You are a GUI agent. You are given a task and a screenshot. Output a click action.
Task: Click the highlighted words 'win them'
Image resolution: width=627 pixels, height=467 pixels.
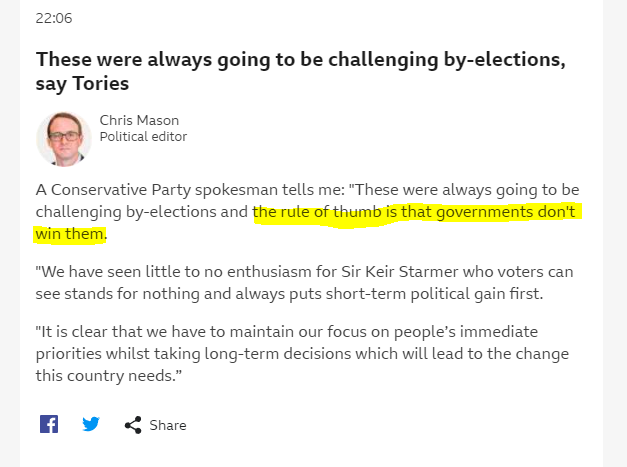[x=70, y=234]
